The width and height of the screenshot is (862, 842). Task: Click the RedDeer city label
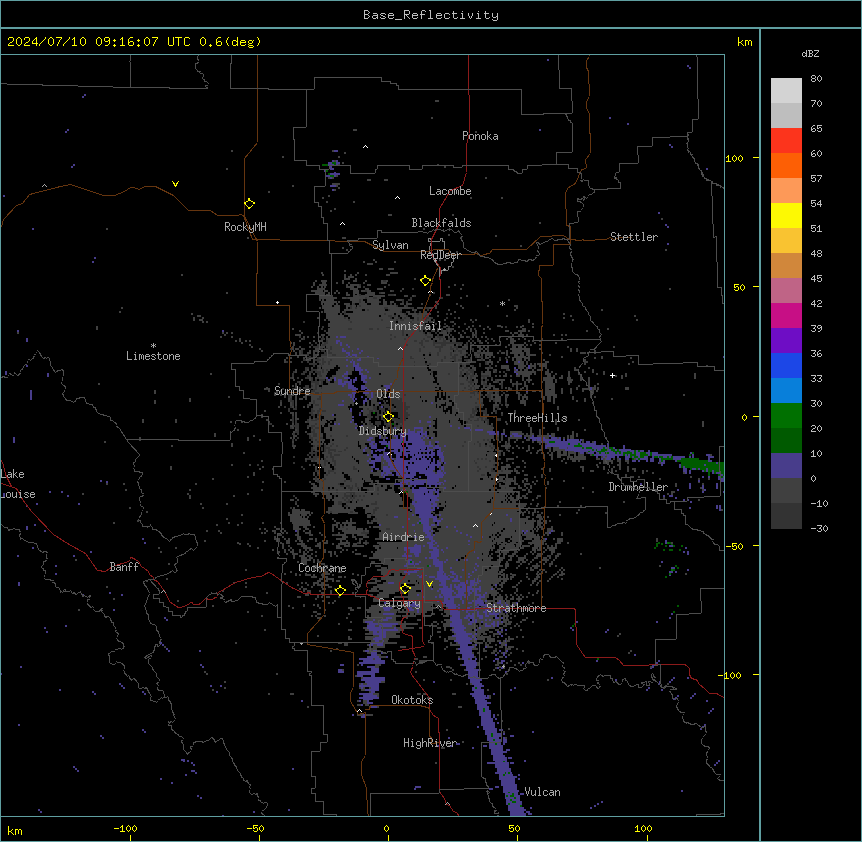pos(440,255)
